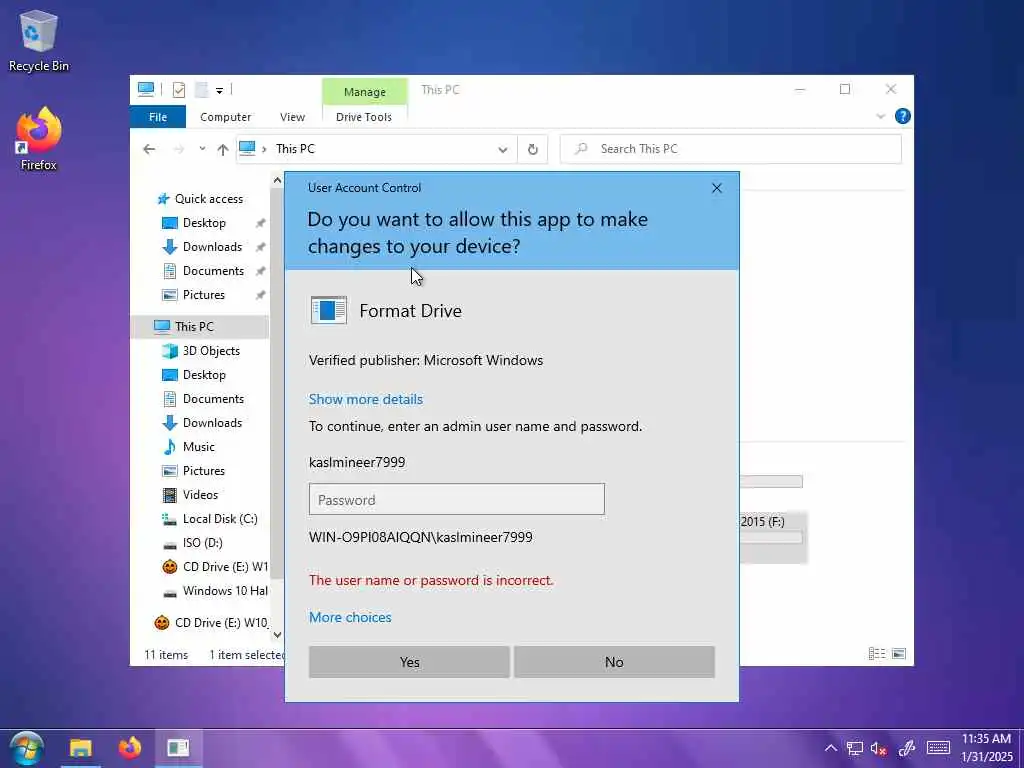Open Music in the navigation pane

[x=199, y=447]
